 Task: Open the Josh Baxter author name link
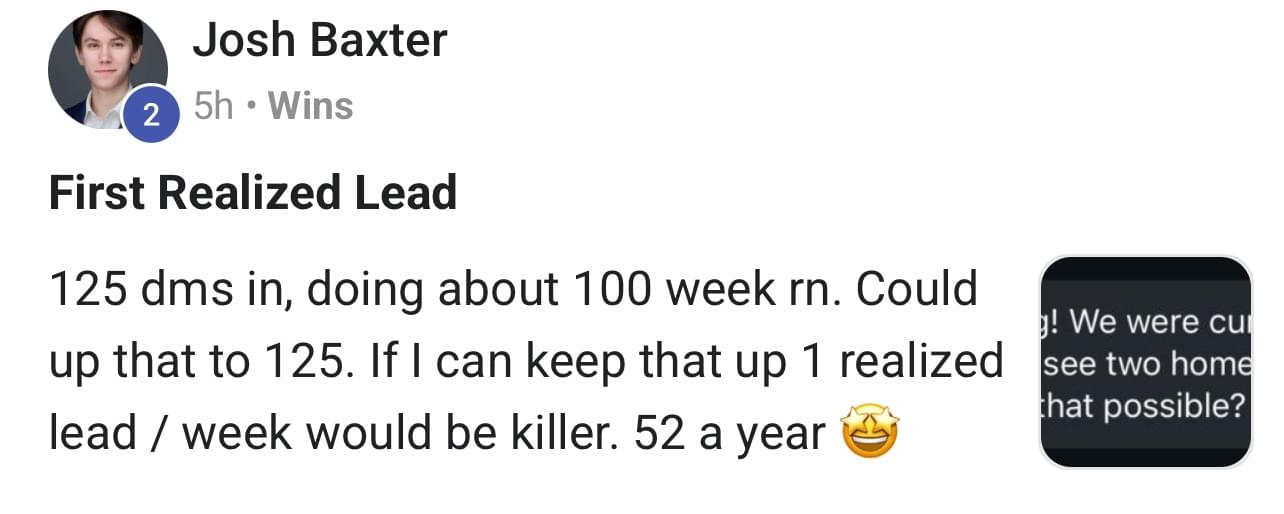click(319, 41)
